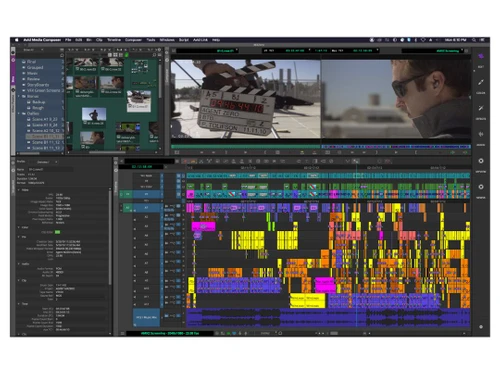Open Scene A2 10_12 bin

[46, 131]
